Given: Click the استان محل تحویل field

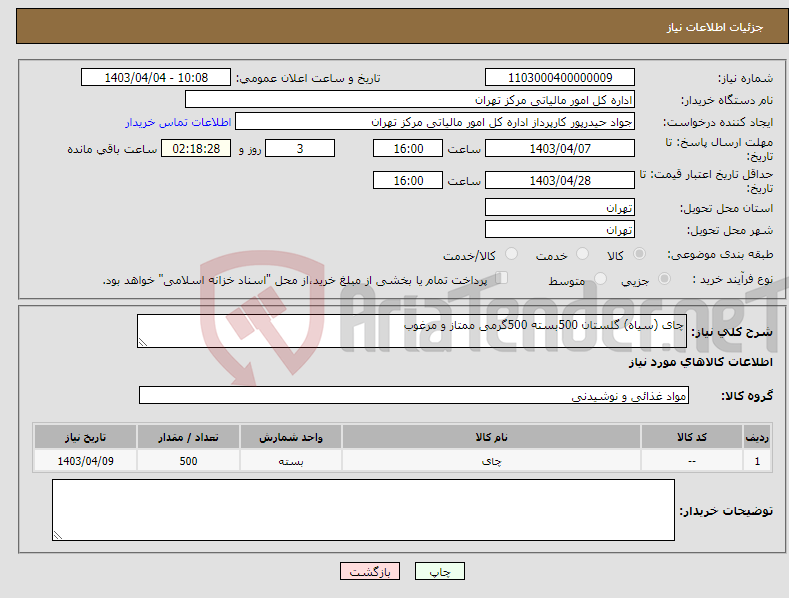Looking at the screenshot, I should (560, 207).
